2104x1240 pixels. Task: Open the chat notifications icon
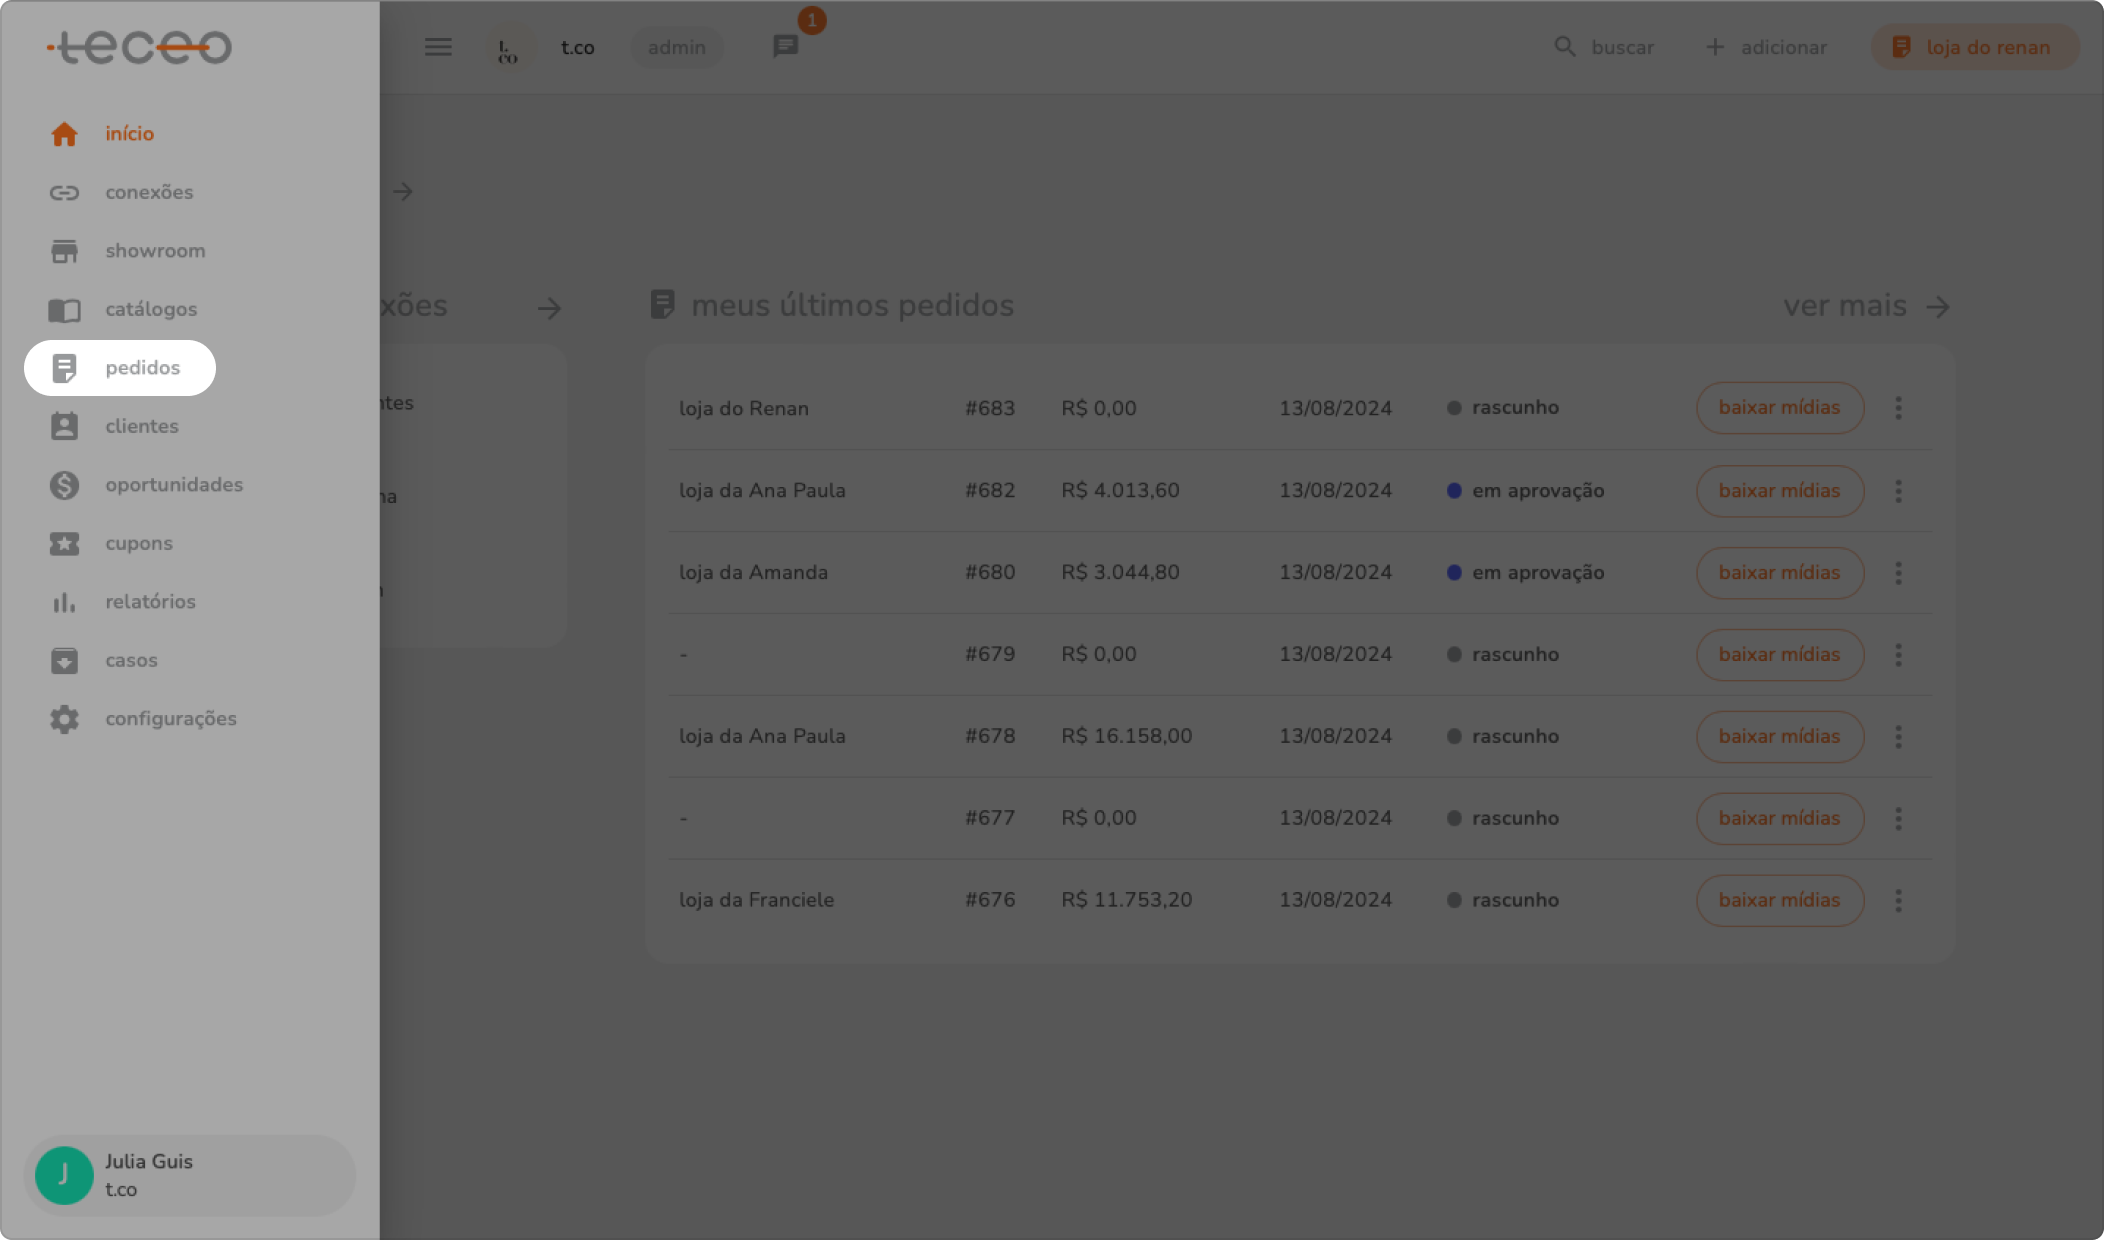click(786, 46)
